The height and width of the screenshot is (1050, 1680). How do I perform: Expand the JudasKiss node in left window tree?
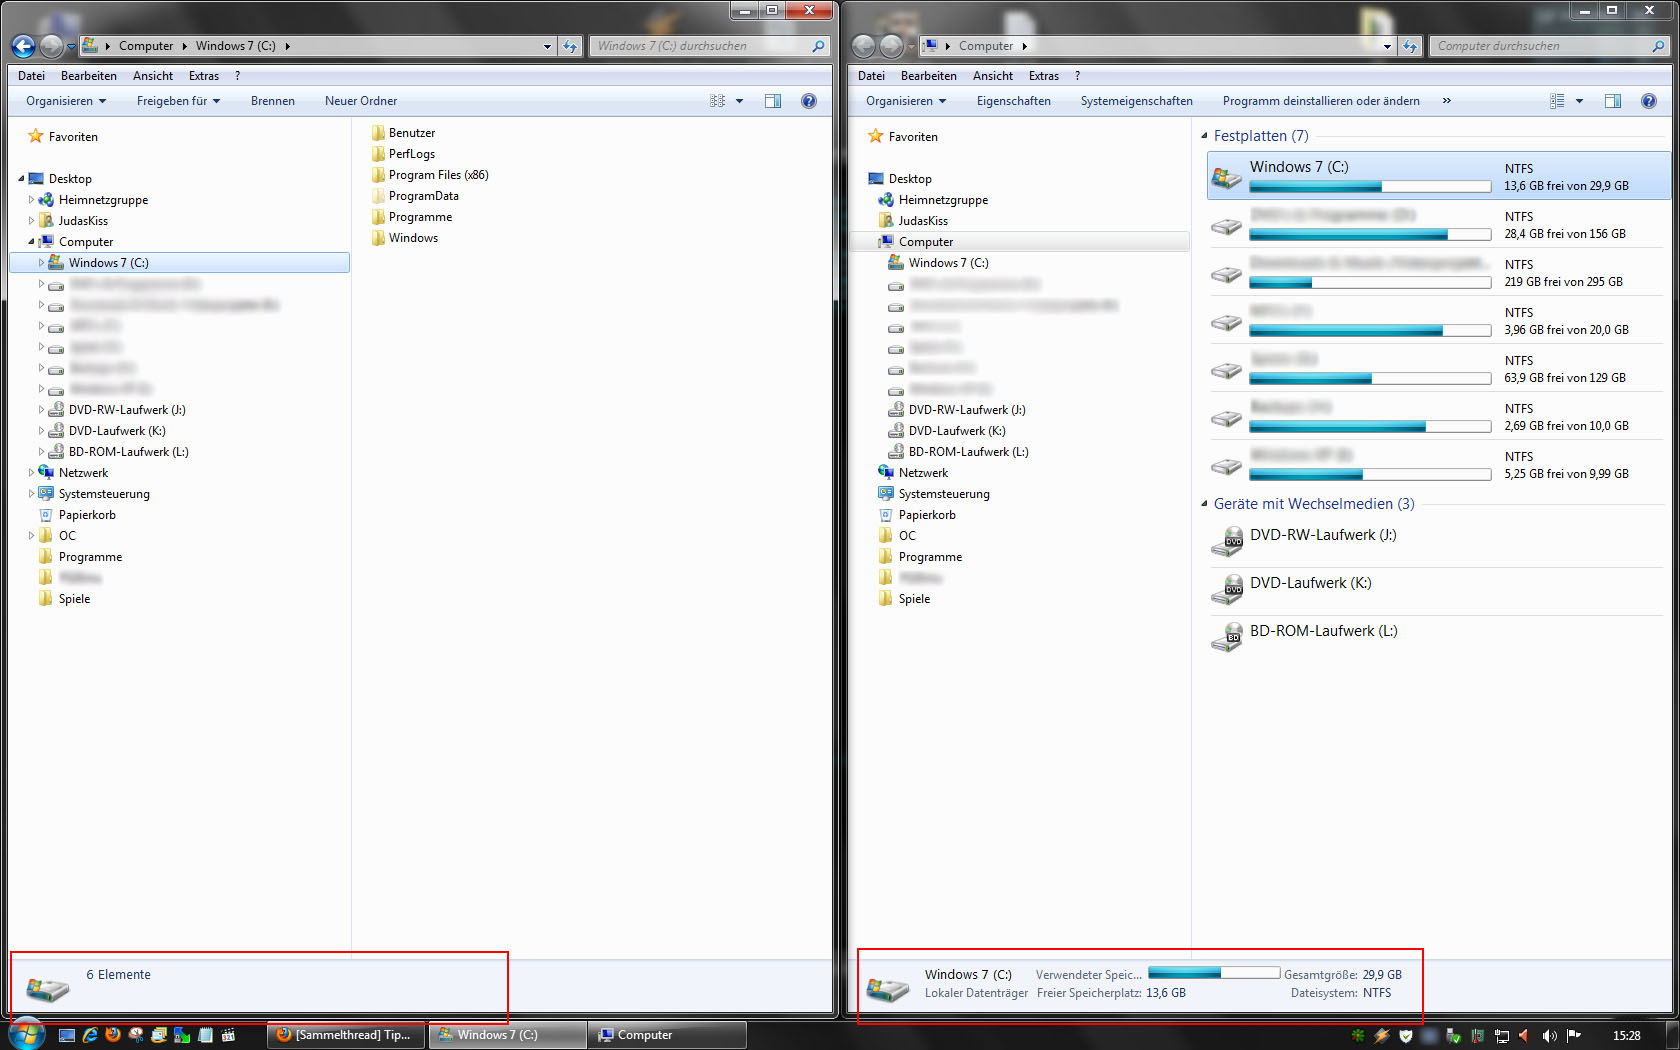click(x=31, y=221)
